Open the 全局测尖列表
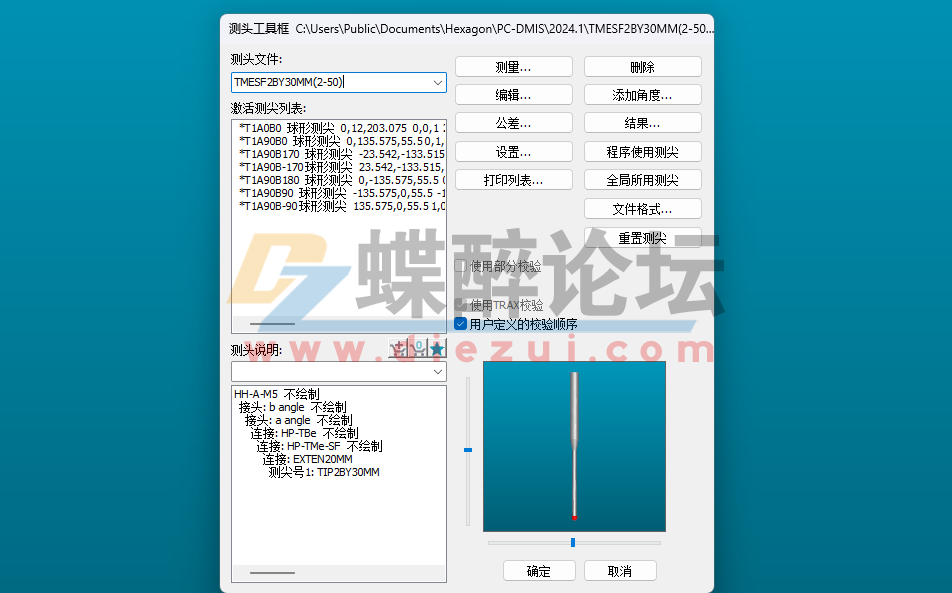This screenshot has width=952, height=593. click(642, 179)
